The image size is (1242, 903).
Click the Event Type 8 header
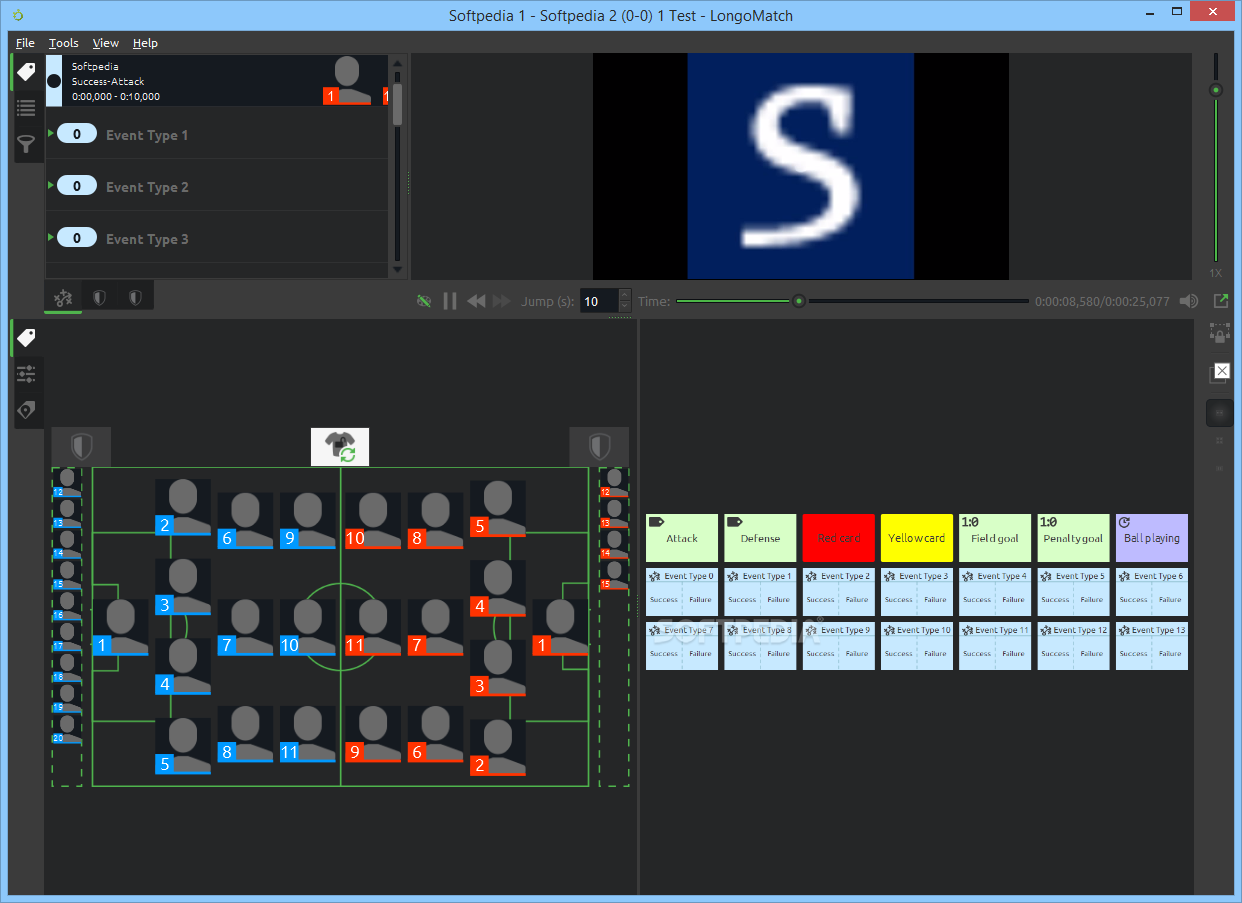(760, 630)
